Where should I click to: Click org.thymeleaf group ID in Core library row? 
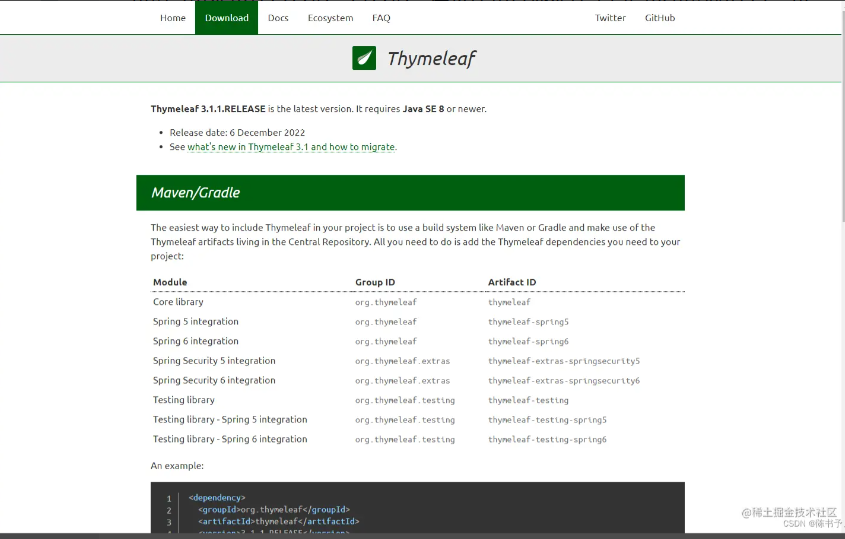coord(386,302)
